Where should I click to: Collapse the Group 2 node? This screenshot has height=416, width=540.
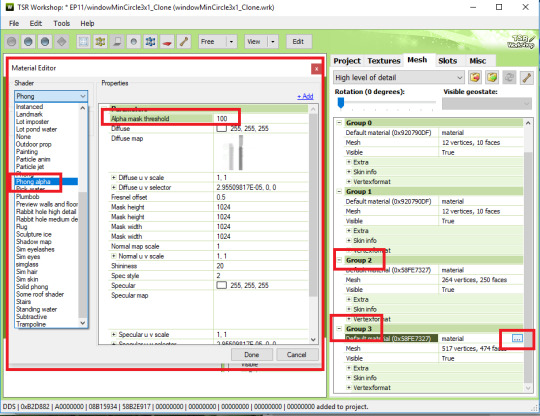[339, 260]
